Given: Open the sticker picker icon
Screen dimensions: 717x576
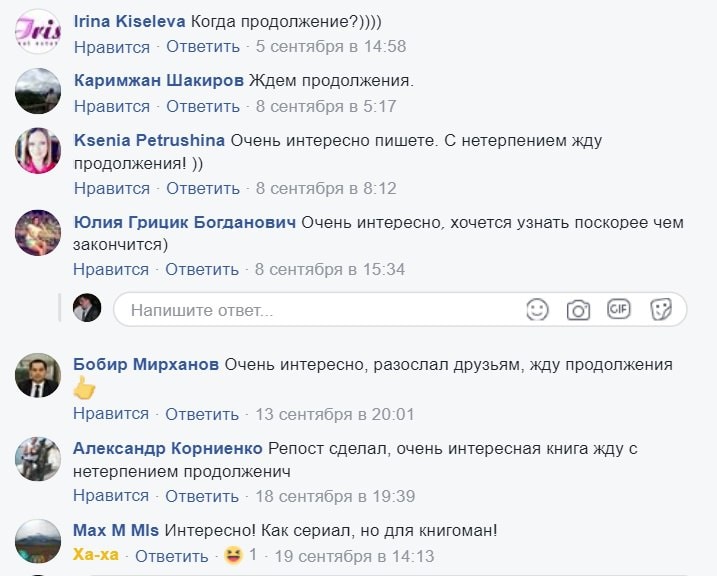Looking at the screenshot, I should [x=660, y=309].
